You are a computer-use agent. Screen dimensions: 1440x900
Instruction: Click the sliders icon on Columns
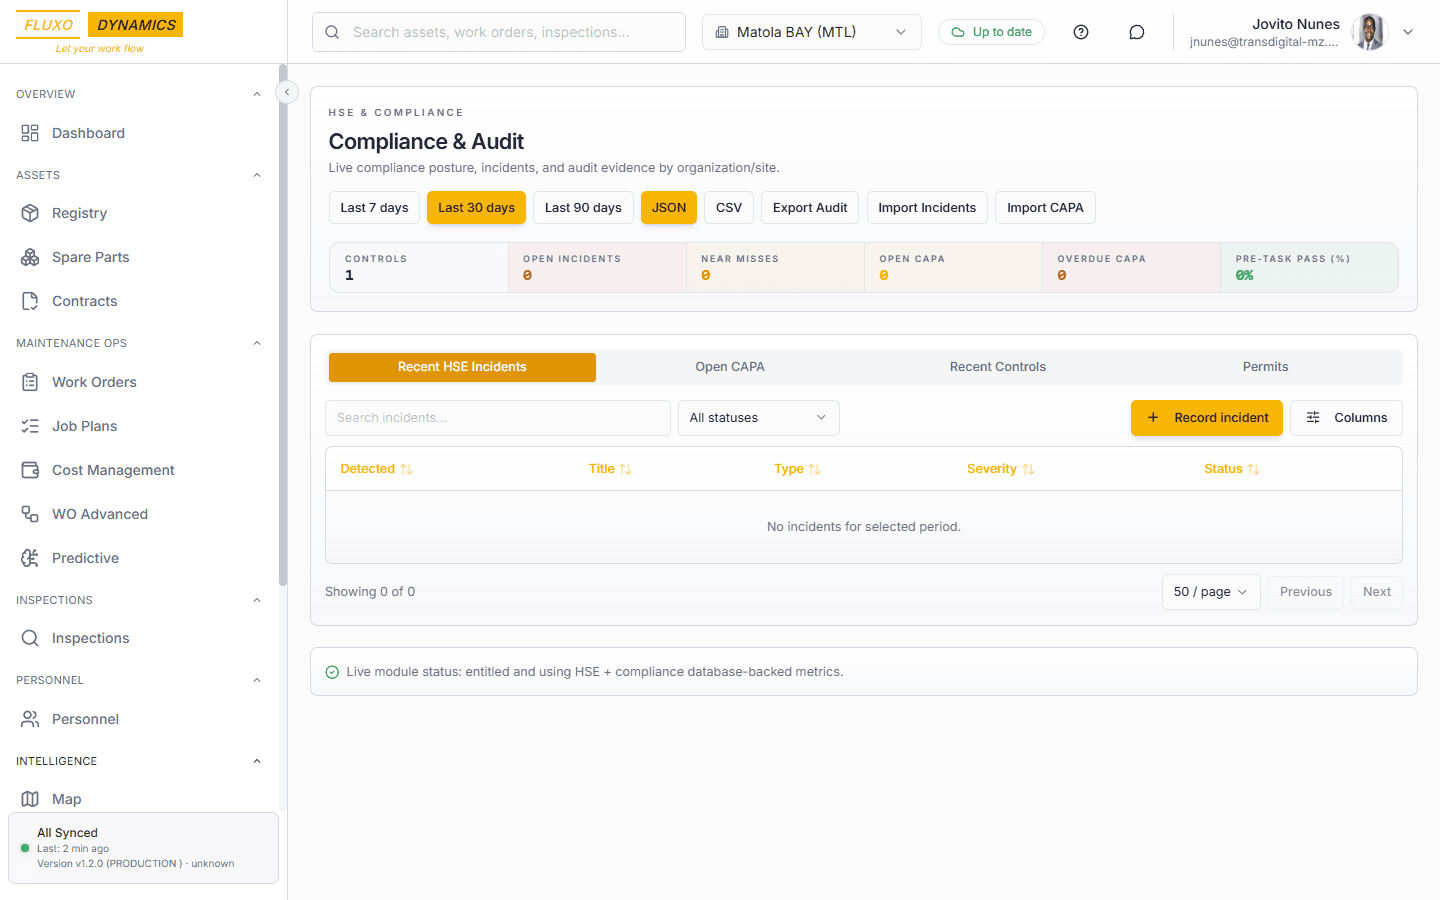point(1313,418)
